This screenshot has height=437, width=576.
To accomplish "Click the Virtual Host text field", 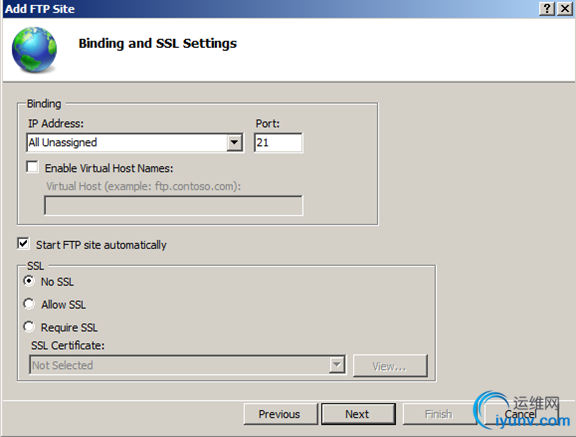I will point(173,205).
